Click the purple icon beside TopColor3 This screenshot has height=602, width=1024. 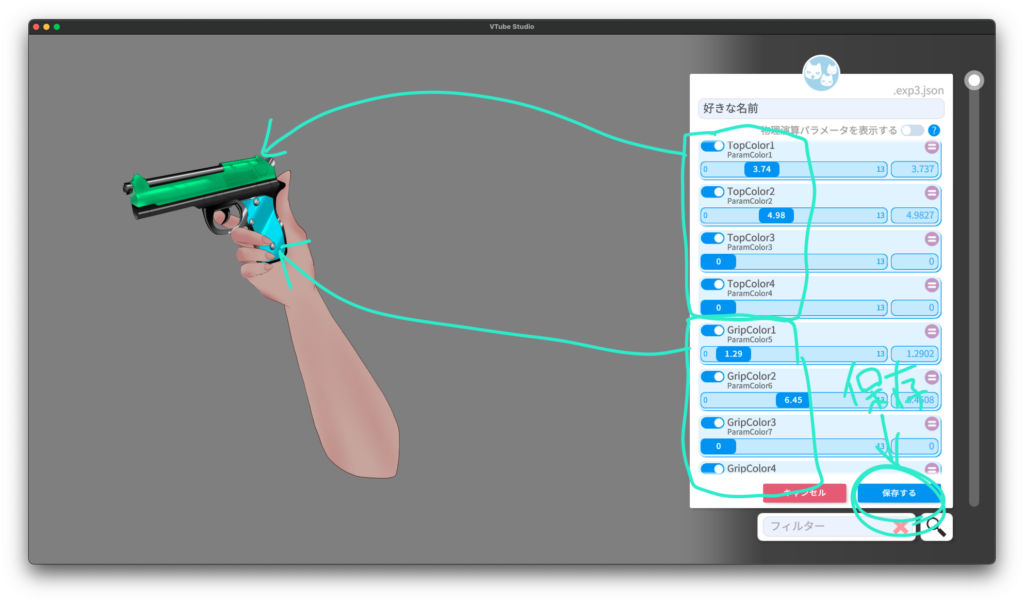point(931,239)
